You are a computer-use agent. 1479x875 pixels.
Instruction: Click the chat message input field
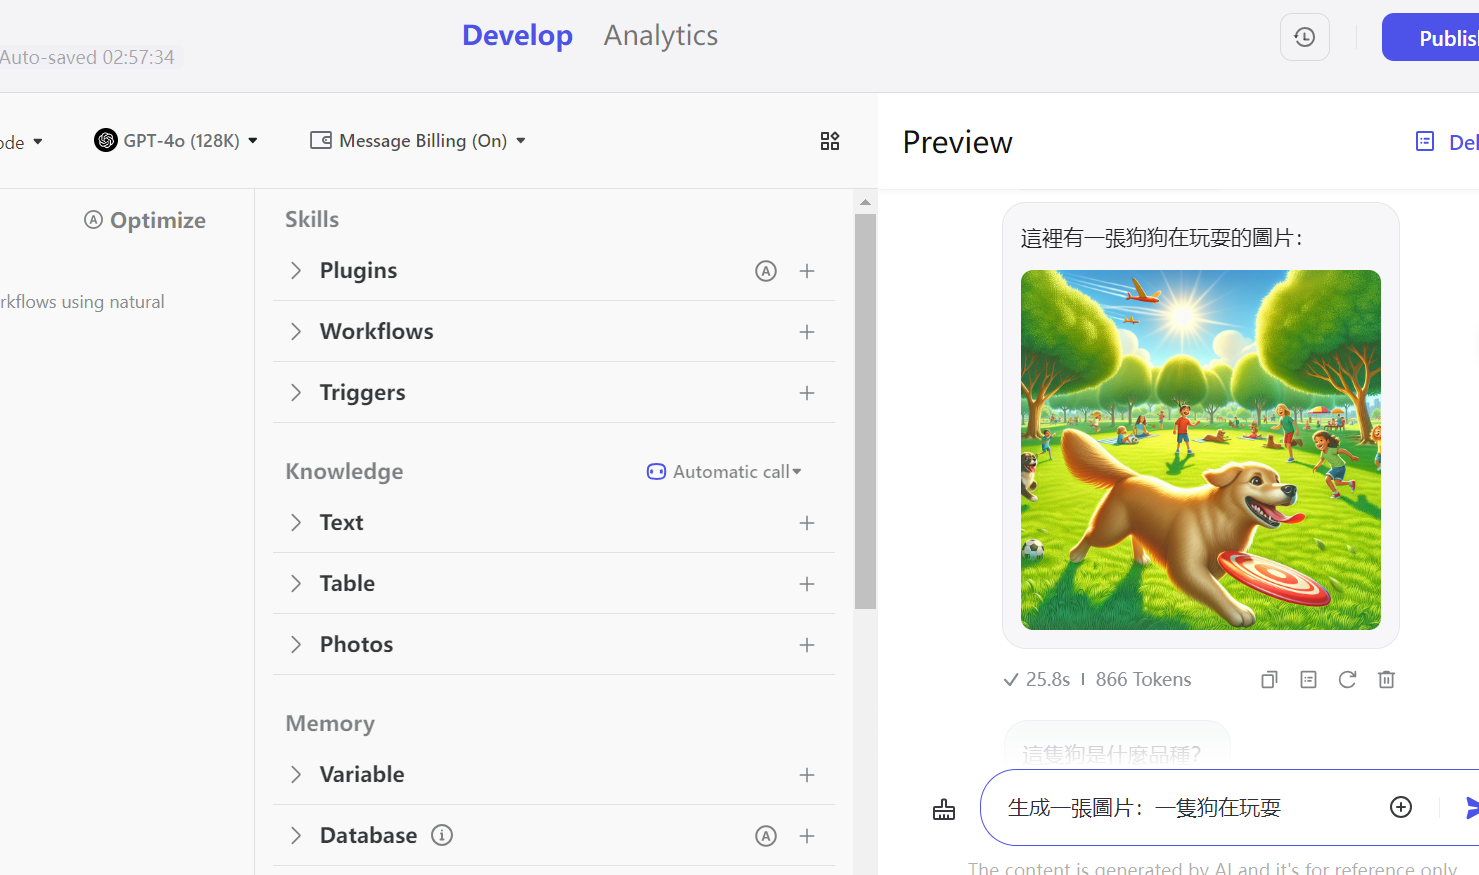(1190, 807)
